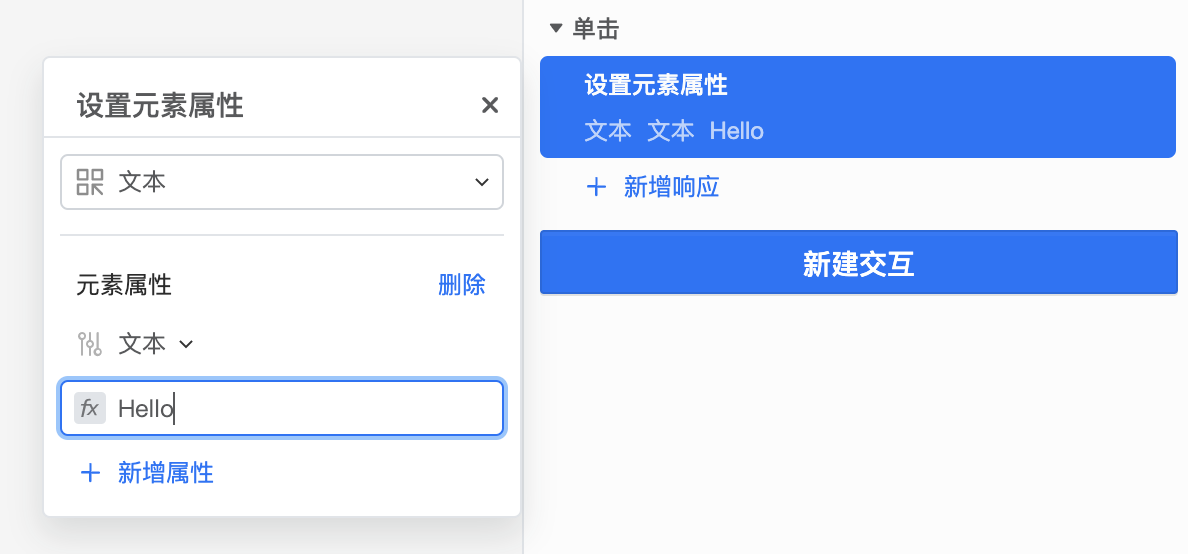
Task: Click the 元素属性 section label
Action: 124,285
